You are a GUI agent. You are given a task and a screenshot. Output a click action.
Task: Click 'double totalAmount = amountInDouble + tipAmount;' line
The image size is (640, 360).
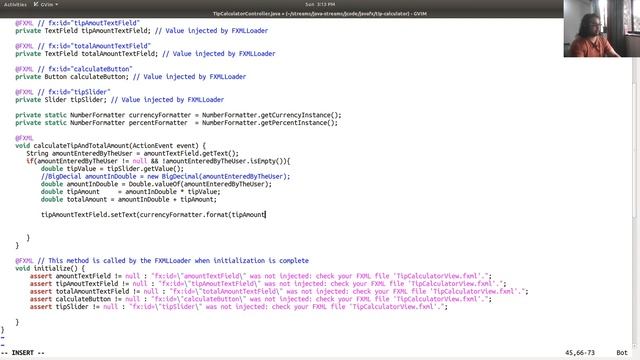pos(129,200)
